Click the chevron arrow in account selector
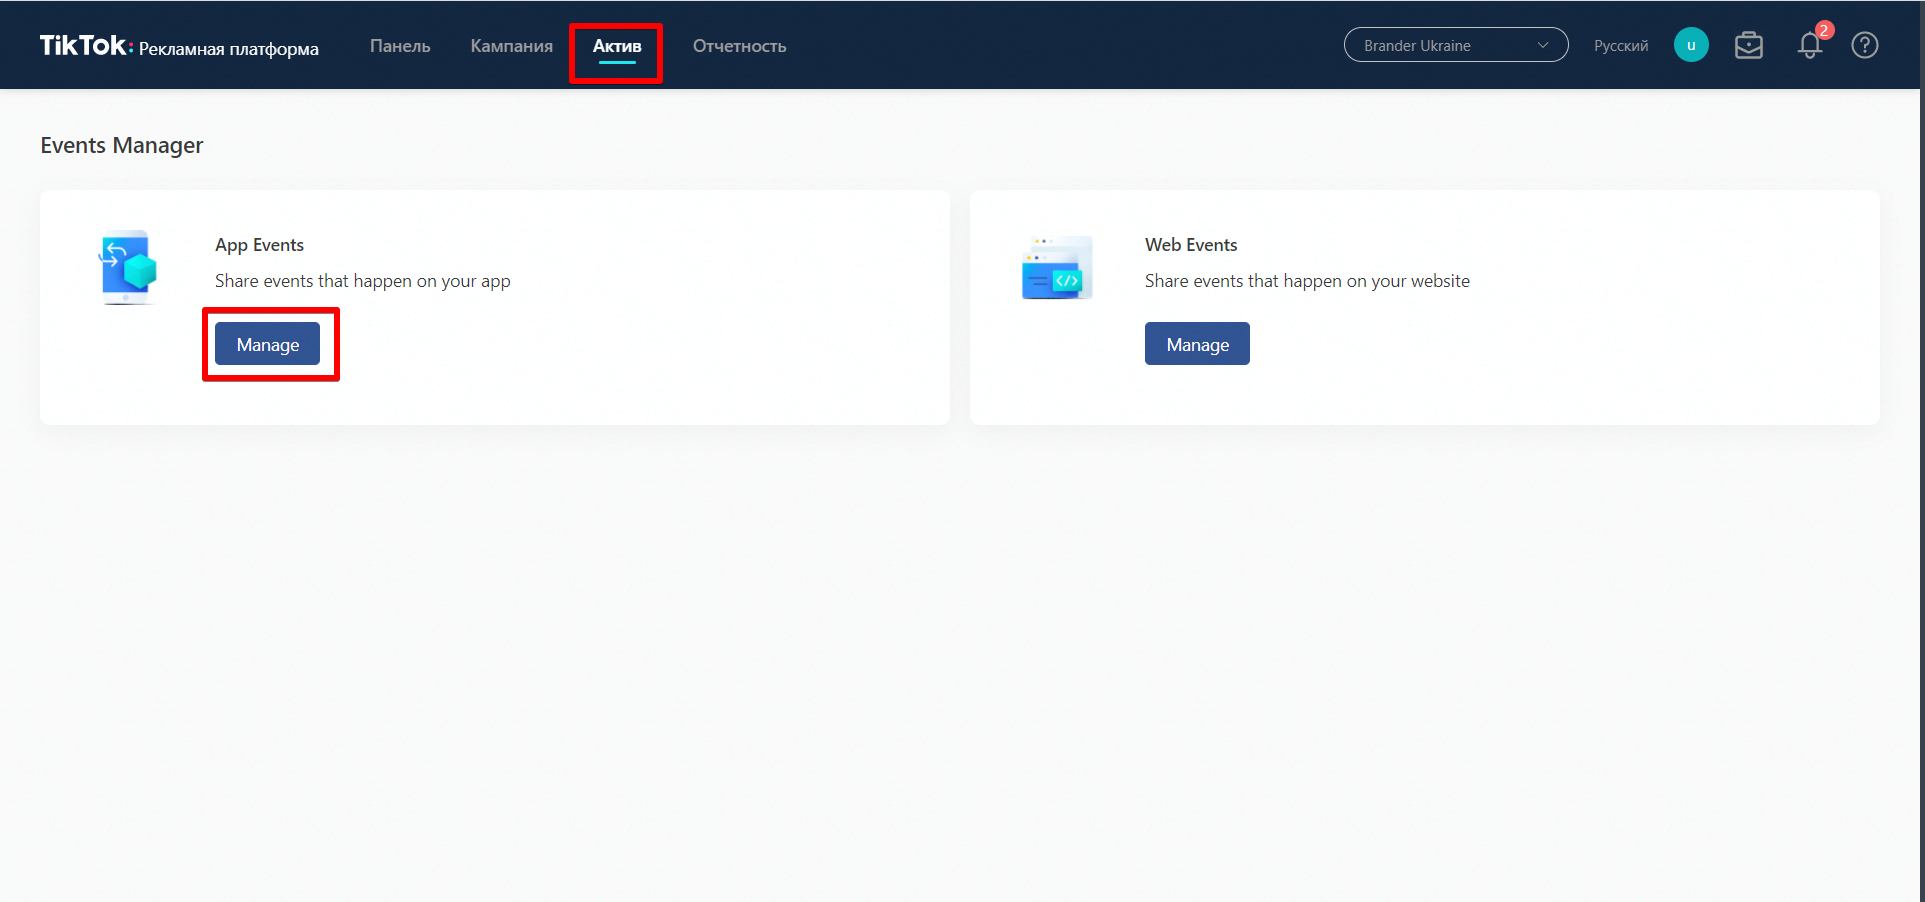The image size is (1925, 902). point(1542,45)
